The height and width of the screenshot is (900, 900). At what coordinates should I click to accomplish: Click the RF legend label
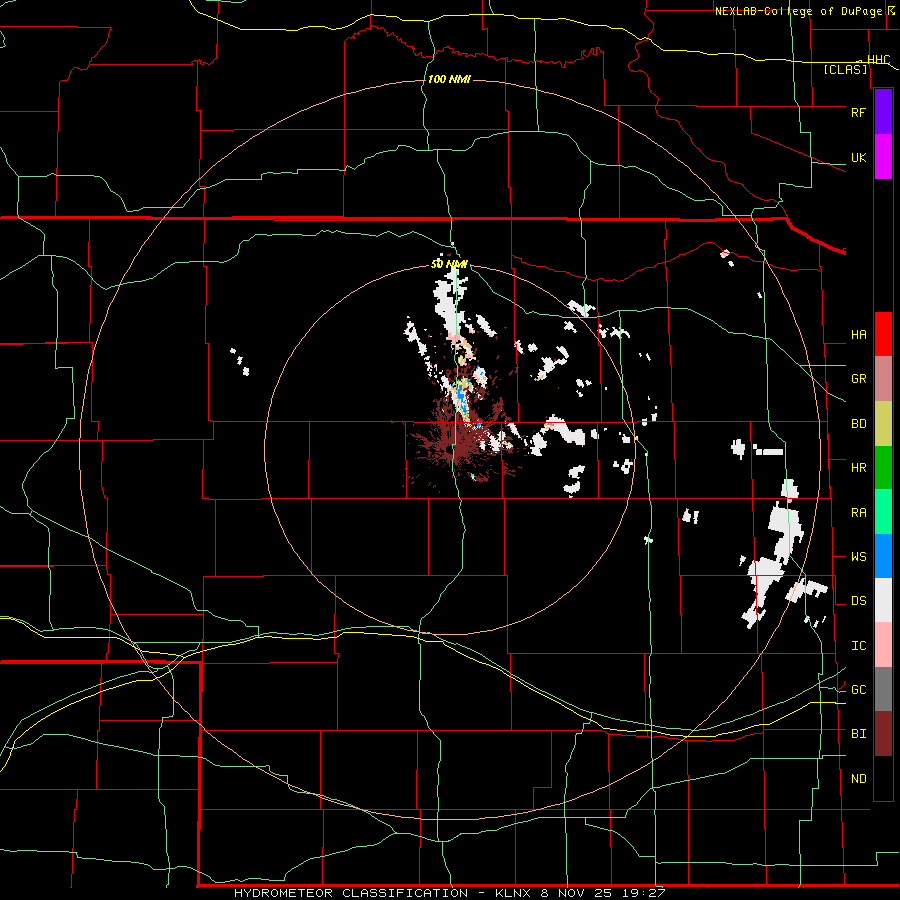click(x=858, y=112)
